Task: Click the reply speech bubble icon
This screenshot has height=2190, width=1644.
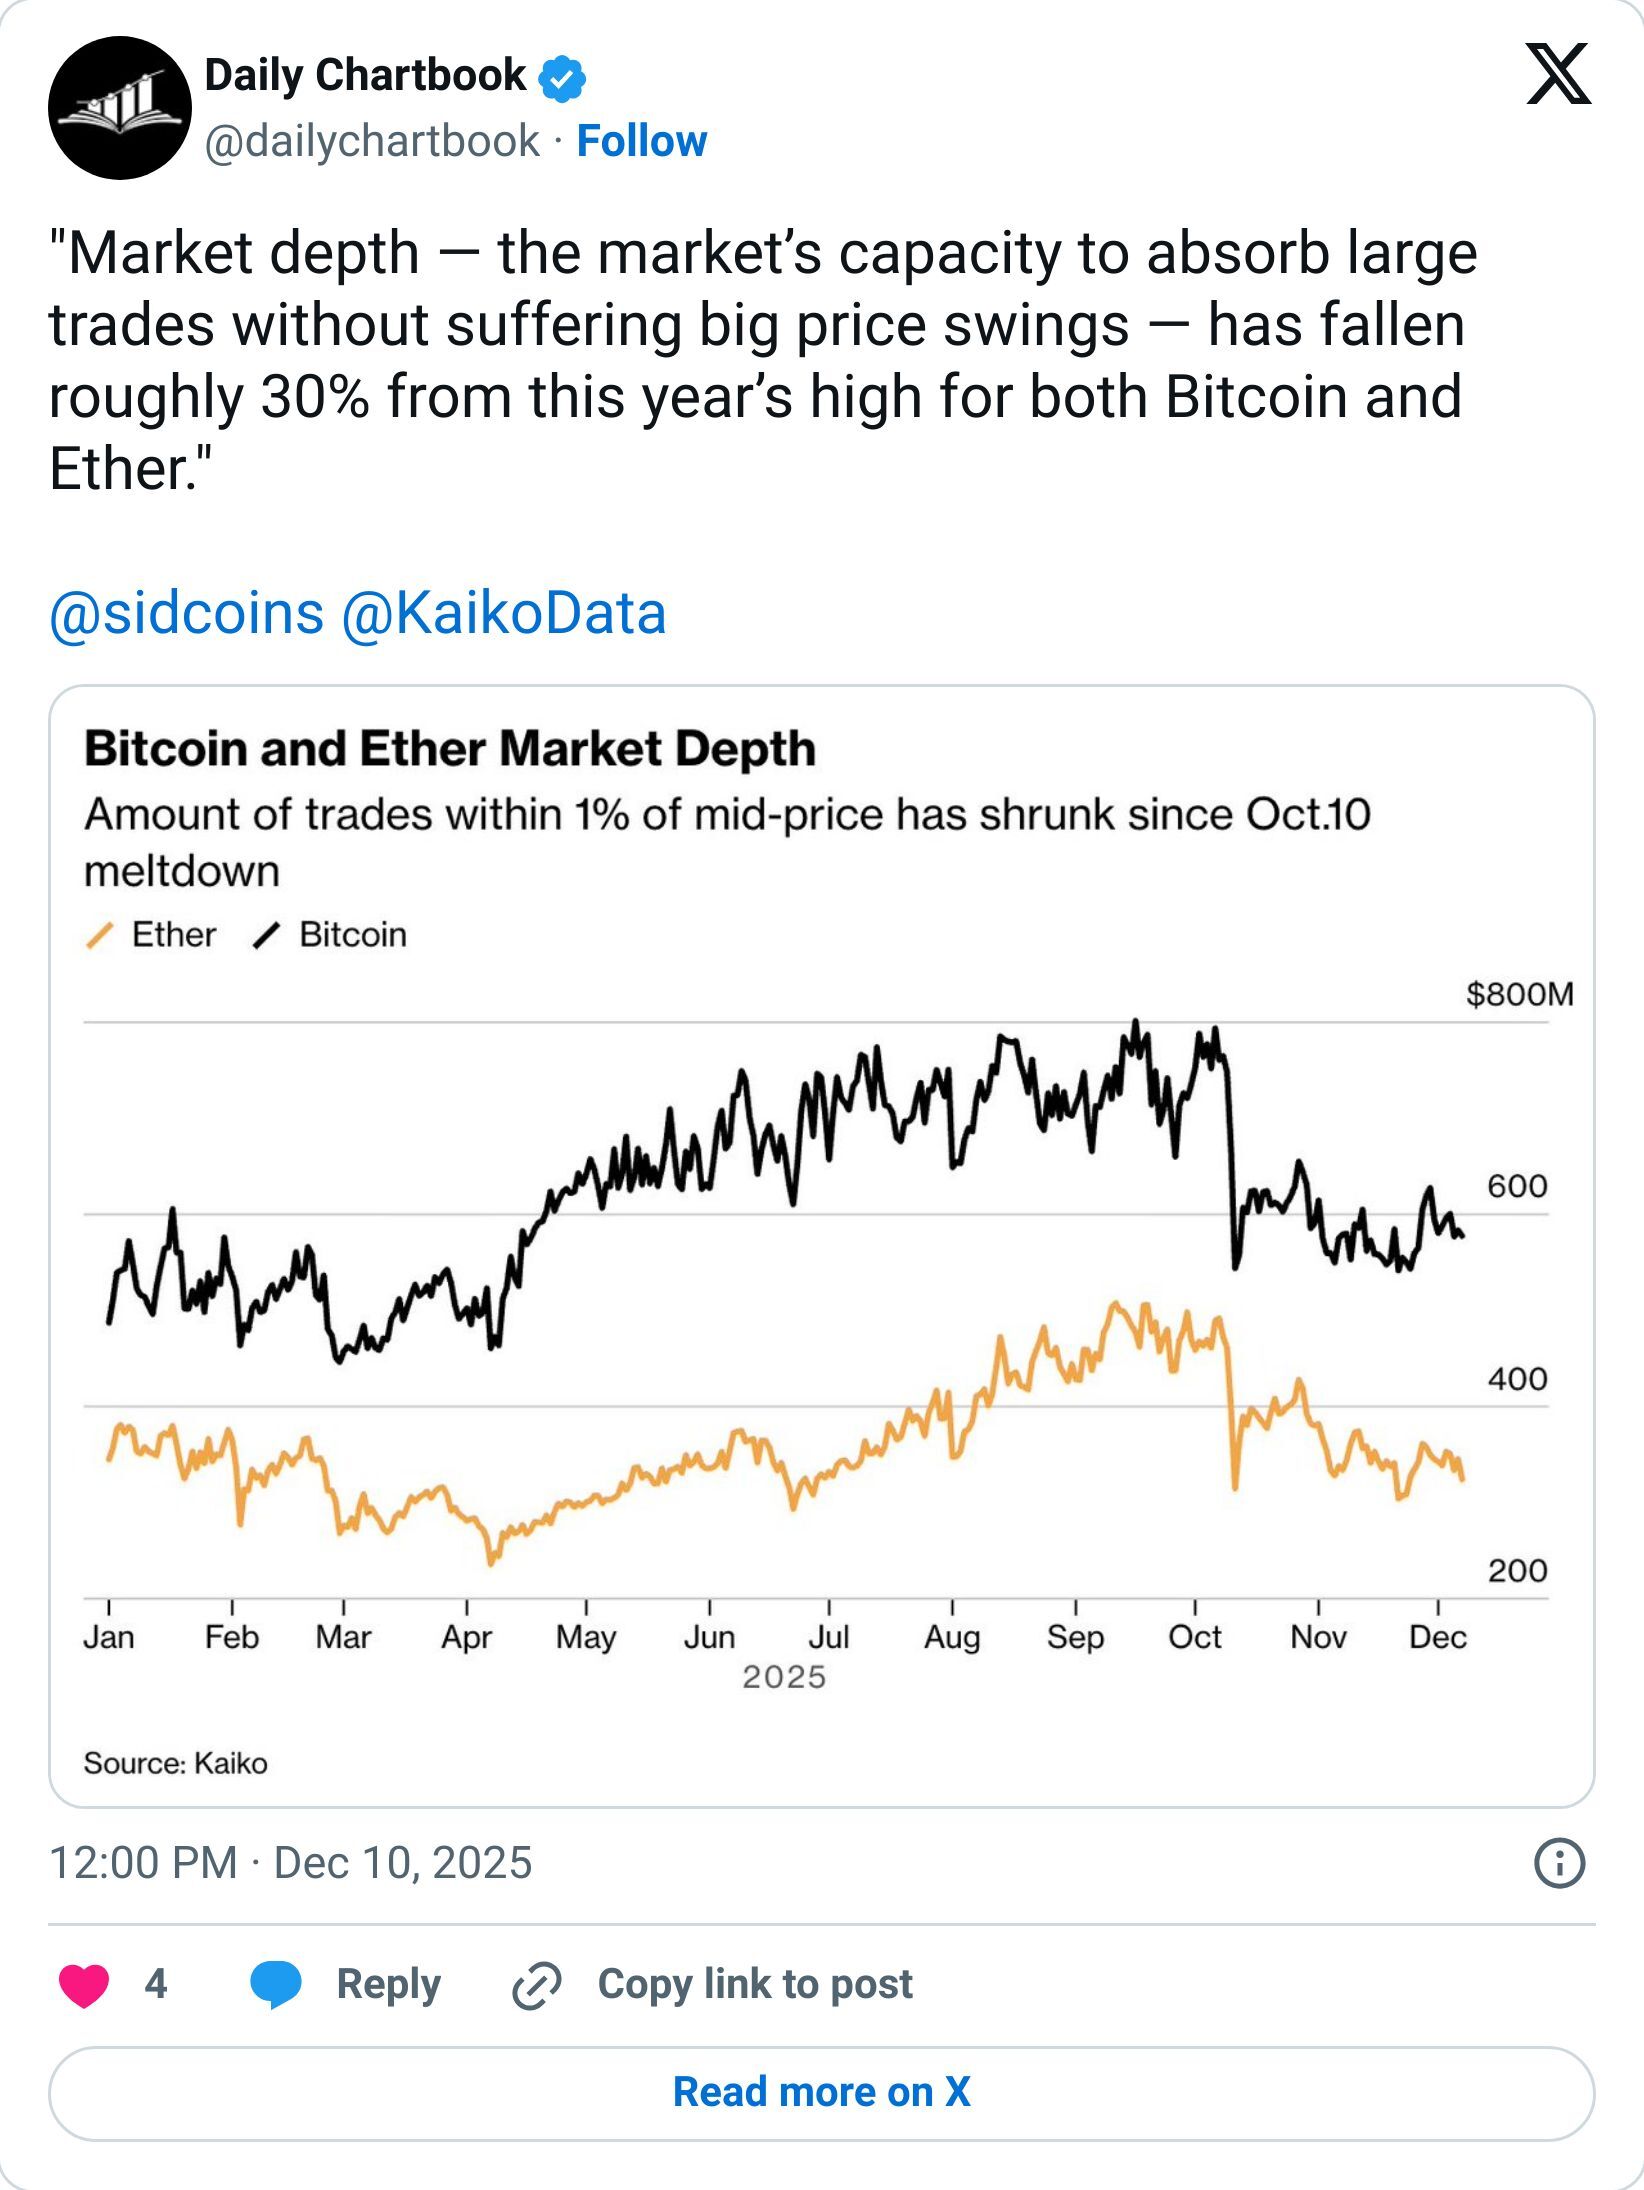Action: click(x=275, y=1985)
